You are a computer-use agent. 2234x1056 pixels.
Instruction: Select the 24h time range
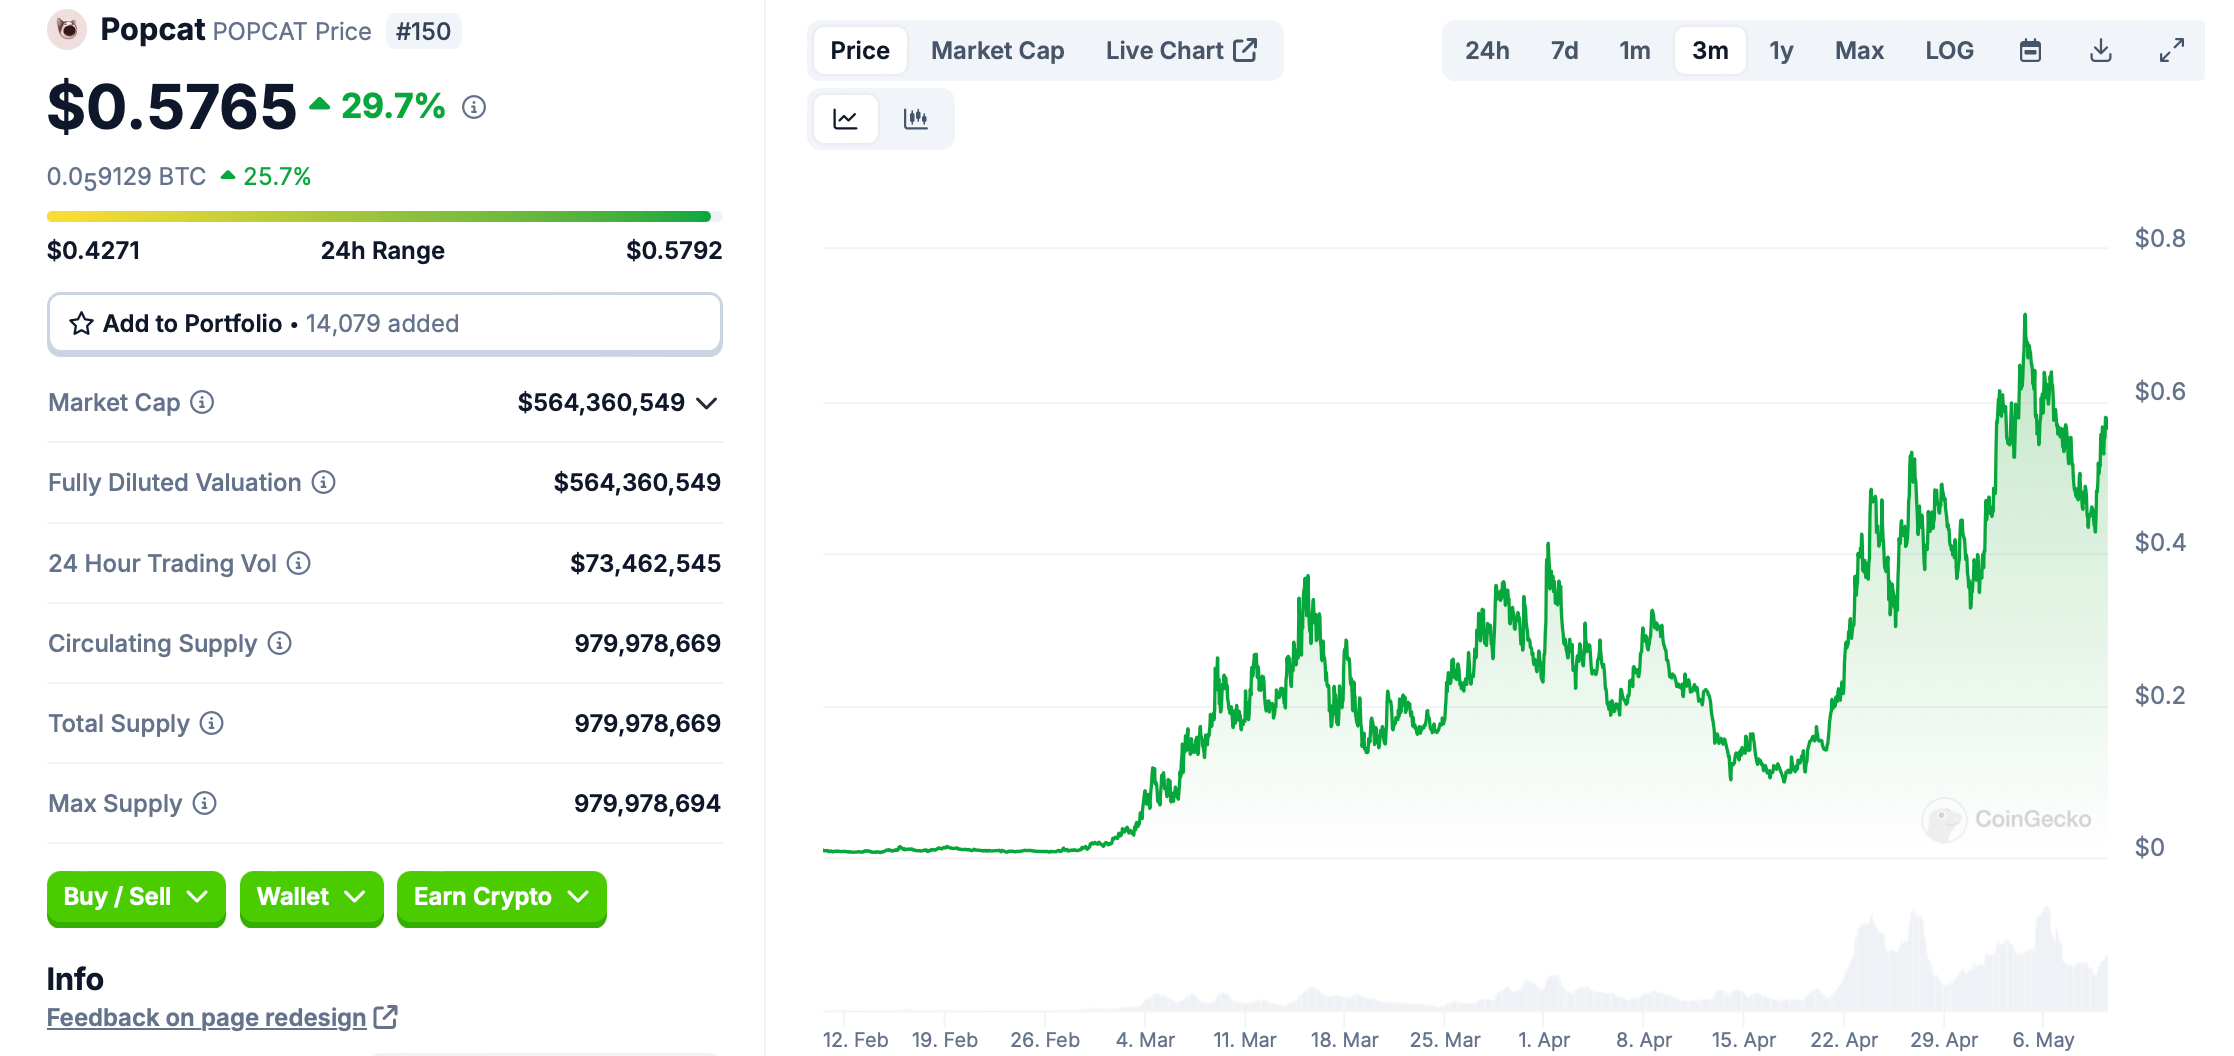1487,50
